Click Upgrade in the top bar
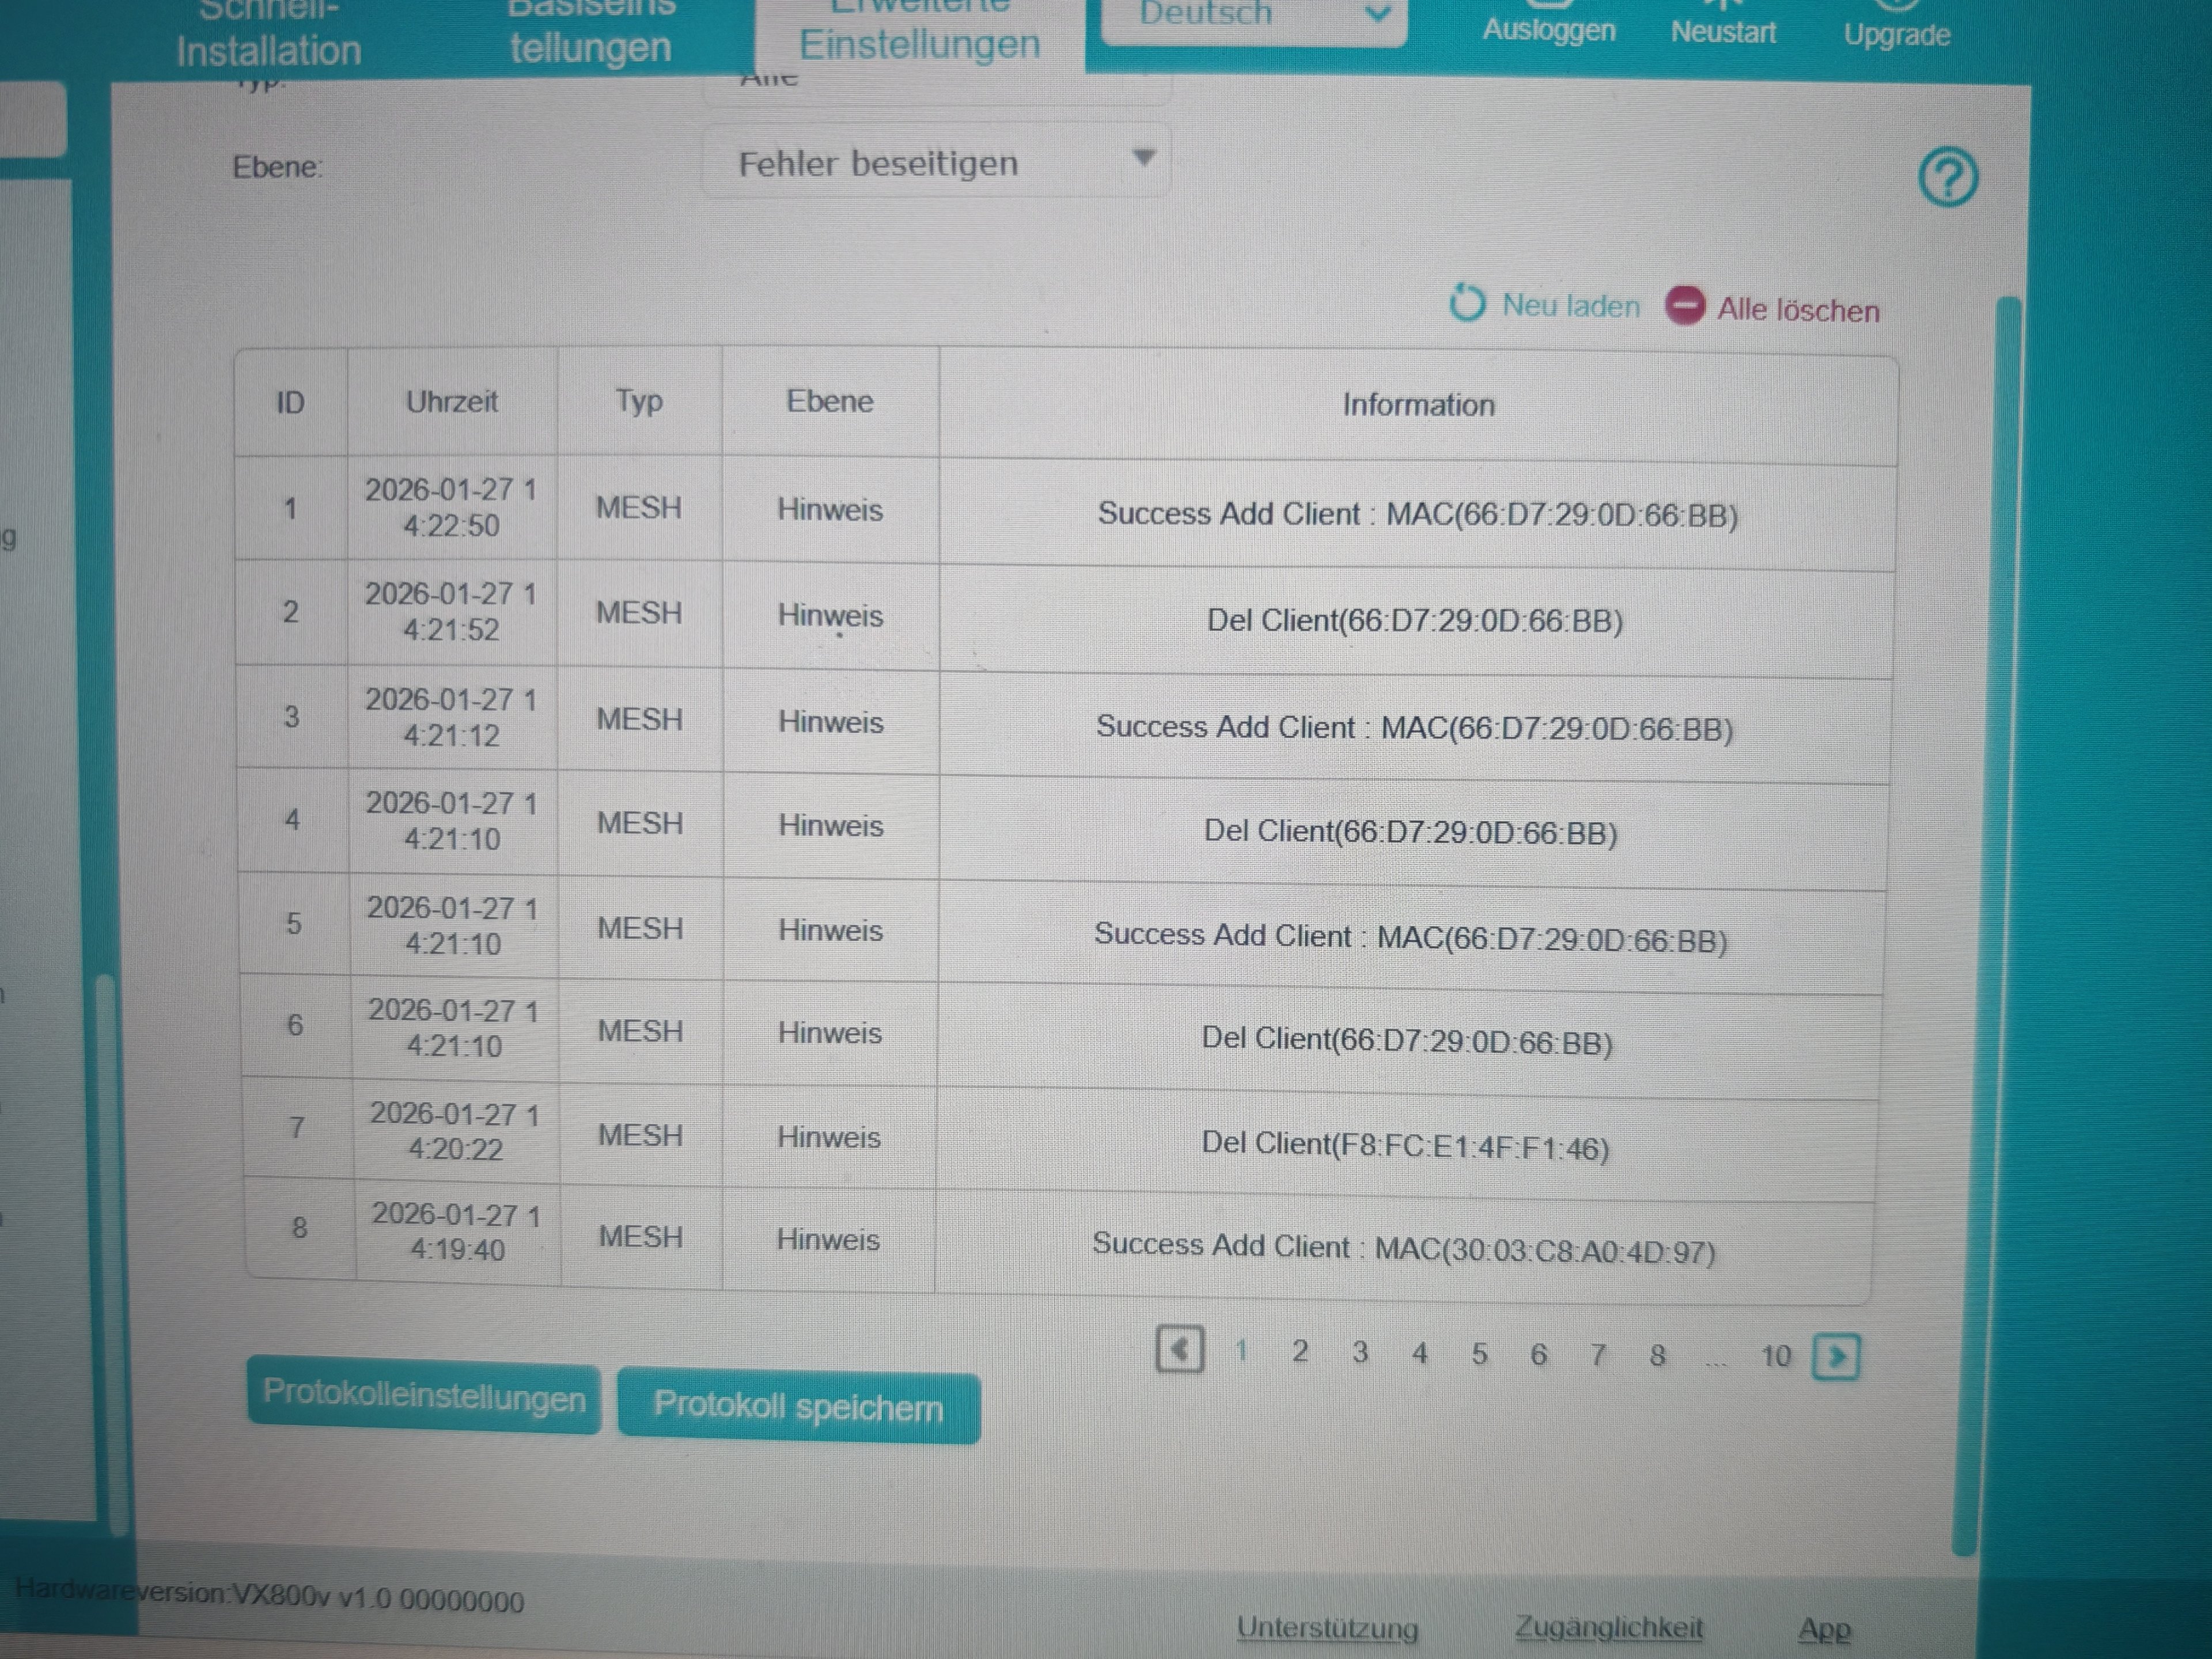 tap(1896, 34)
